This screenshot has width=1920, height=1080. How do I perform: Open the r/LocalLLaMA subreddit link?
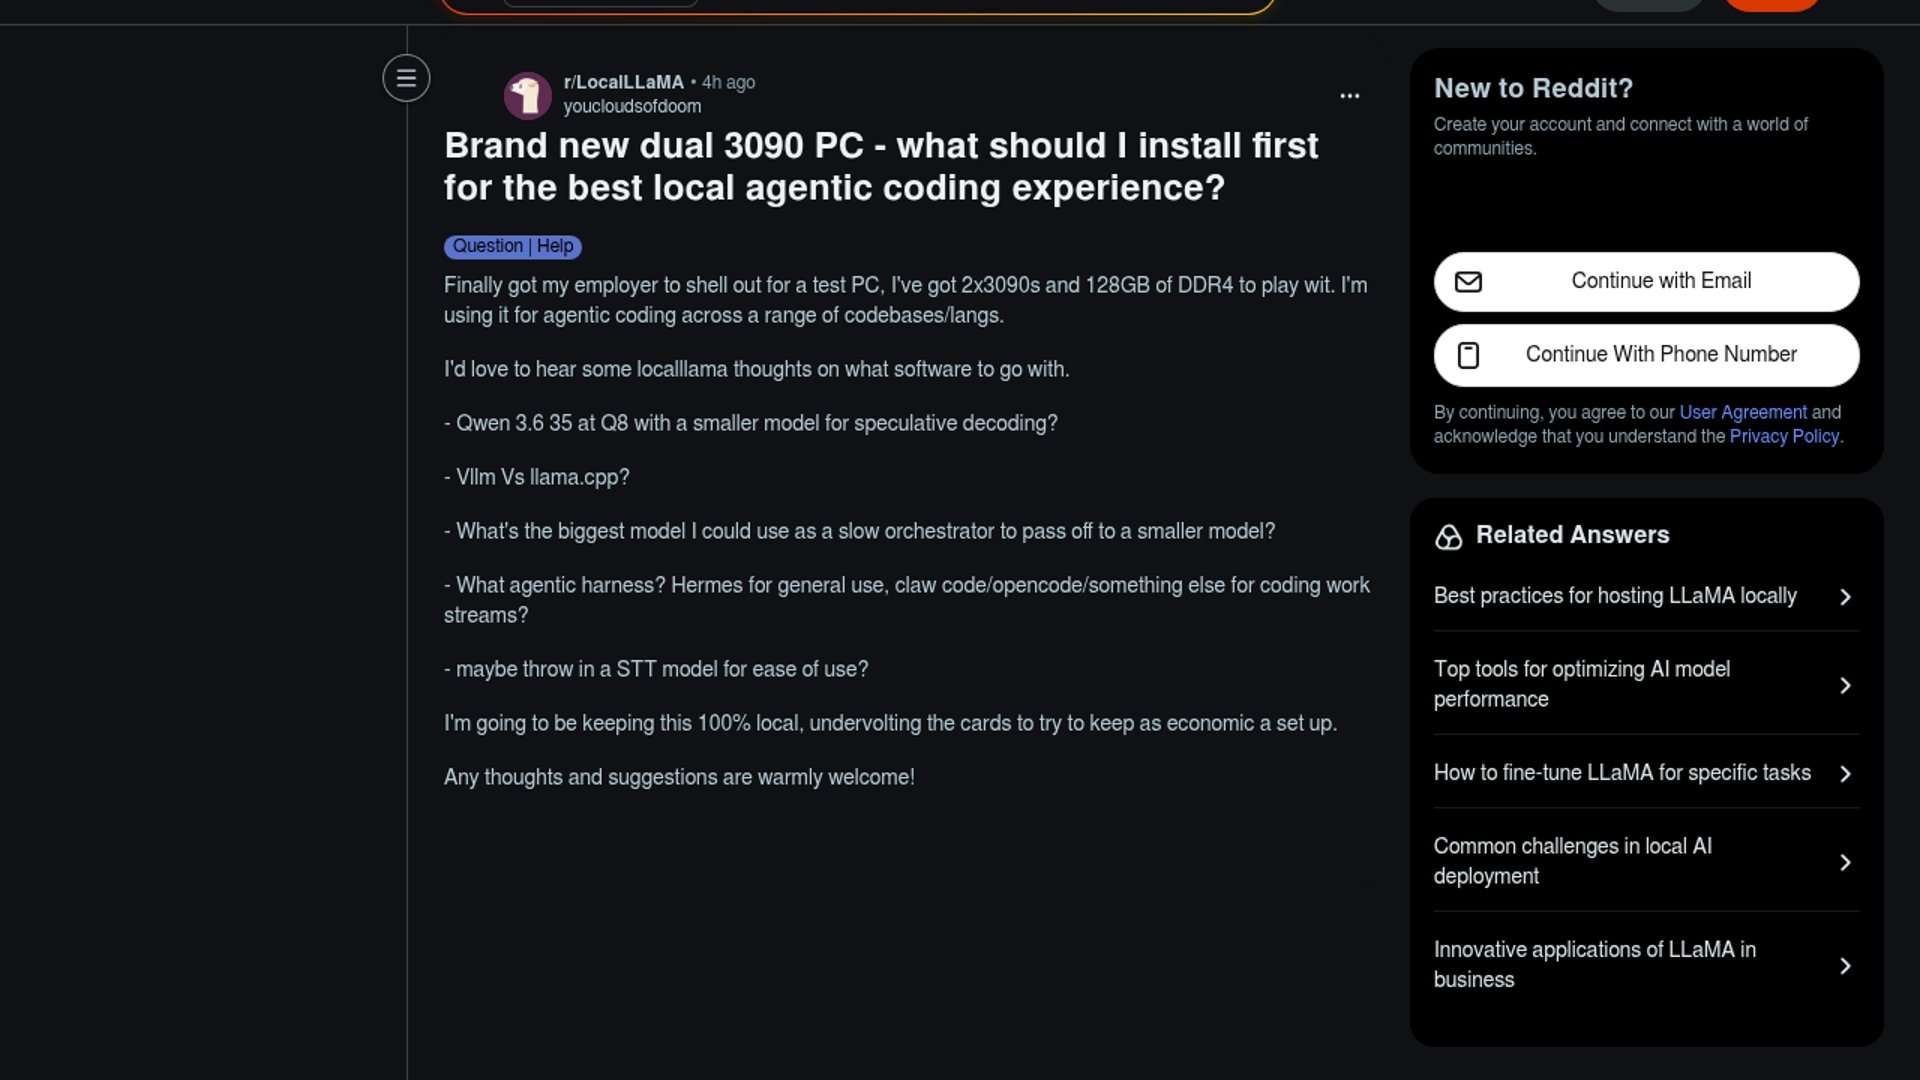pyautogui.click(x=623, y=82)
